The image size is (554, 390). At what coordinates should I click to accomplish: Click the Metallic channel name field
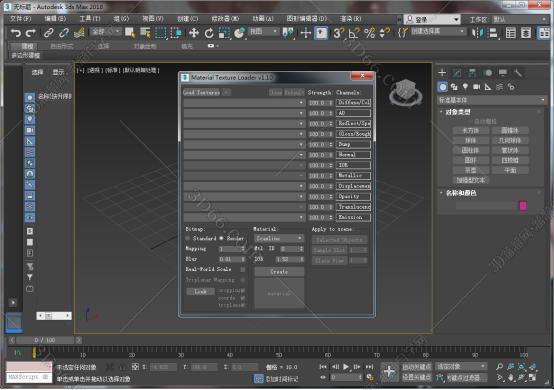tap(353, 176)
